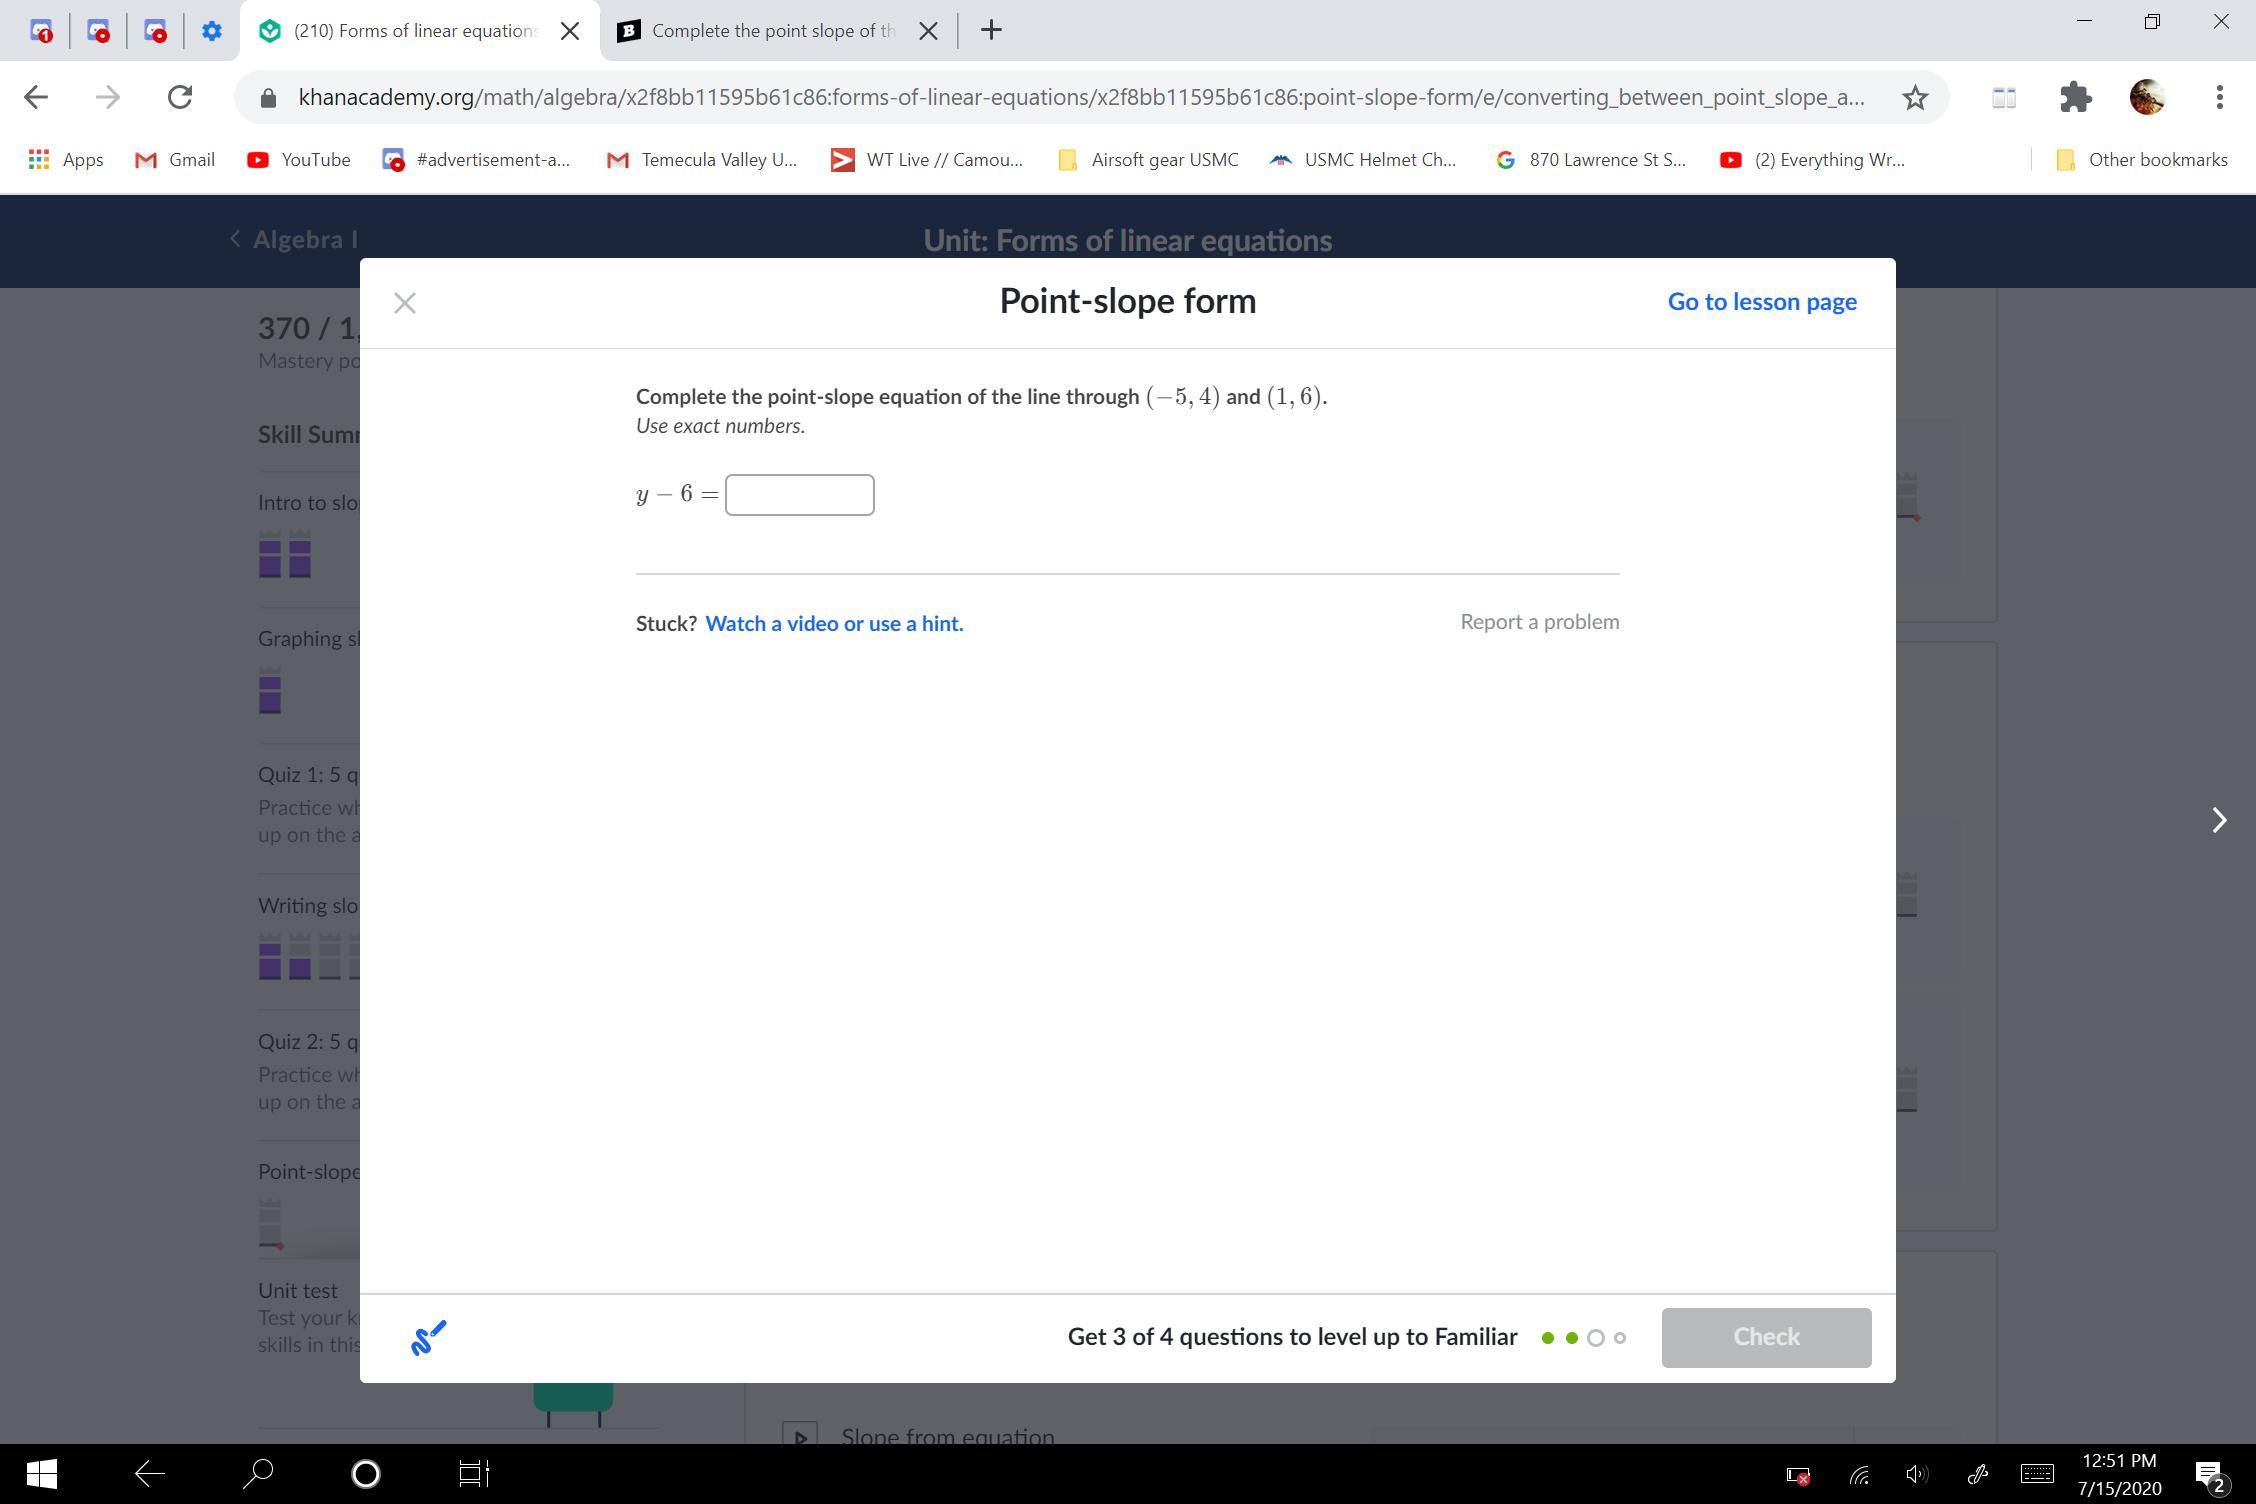Click the third question progress dot
2256x1504 pixels.
[x=1595, y=1338]
